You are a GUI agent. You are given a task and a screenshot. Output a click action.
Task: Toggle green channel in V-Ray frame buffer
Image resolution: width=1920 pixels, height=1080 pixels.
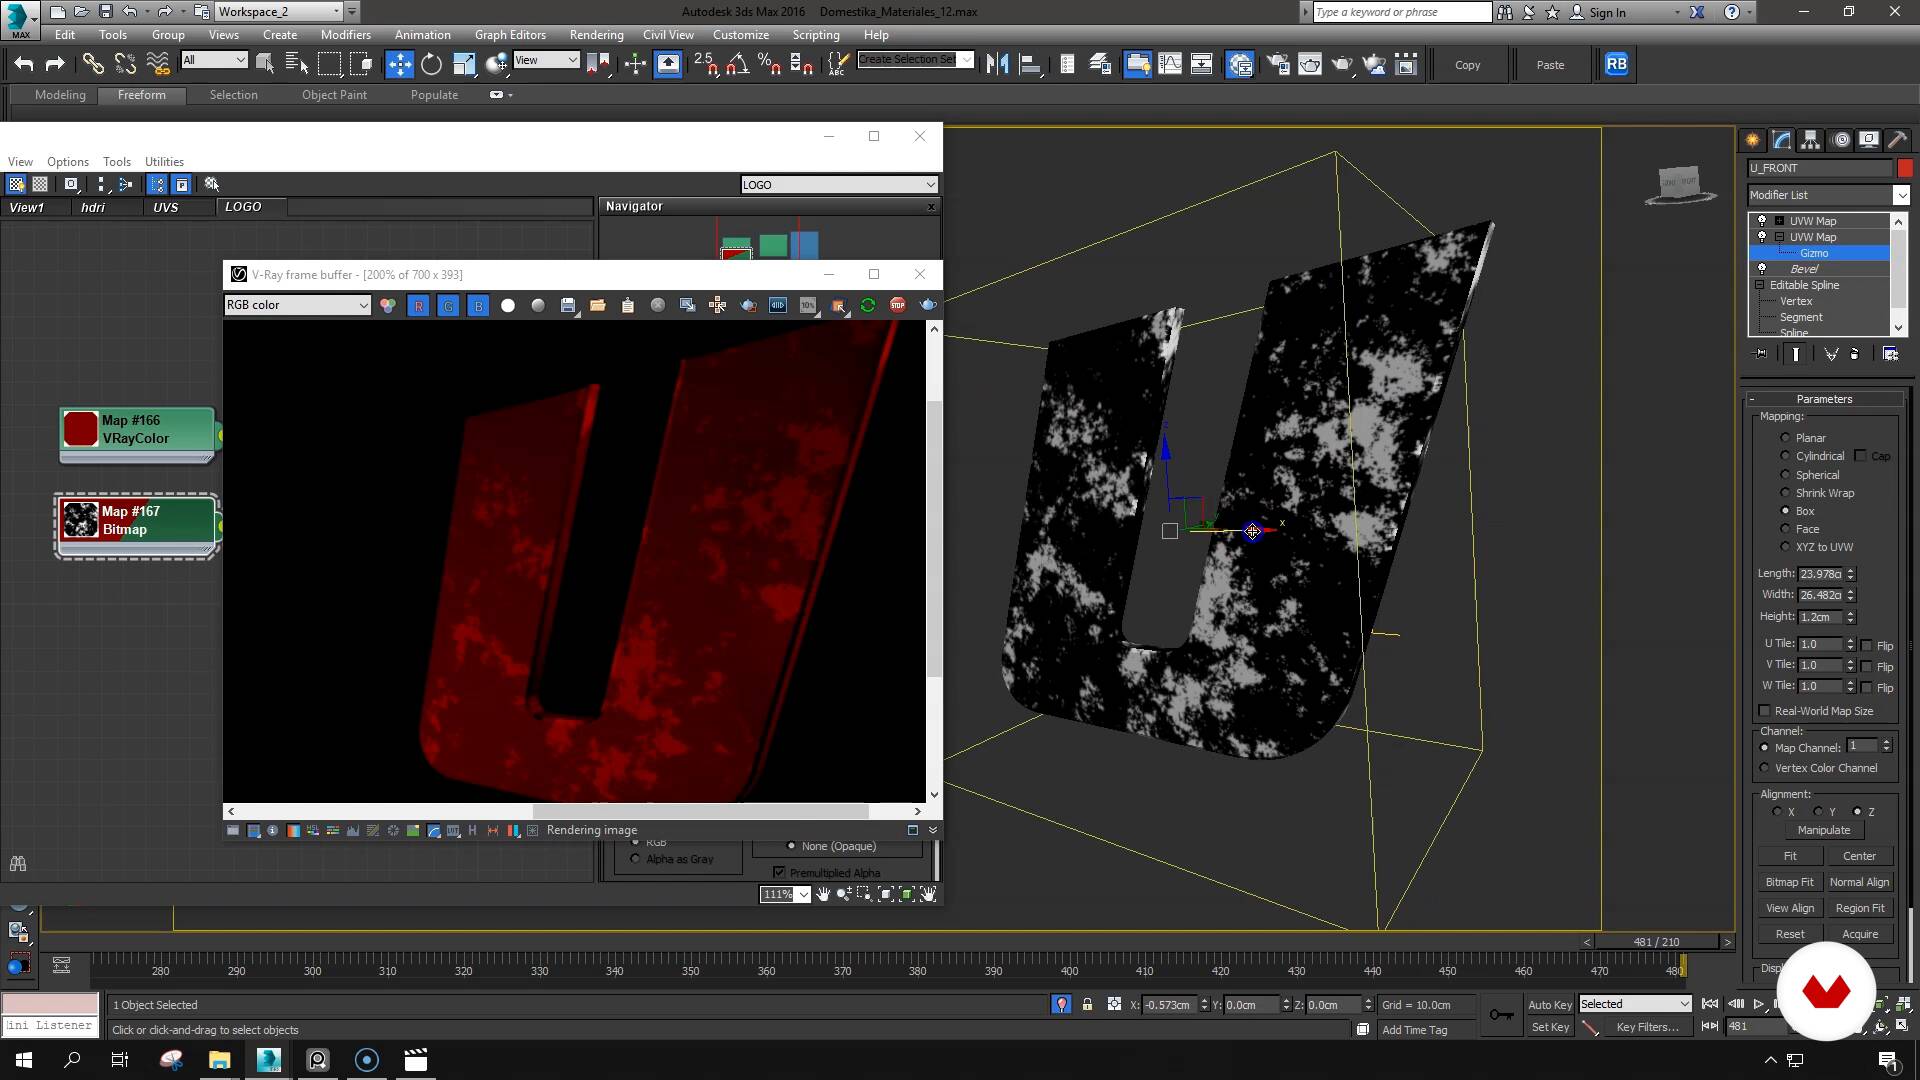pos(448,305)
